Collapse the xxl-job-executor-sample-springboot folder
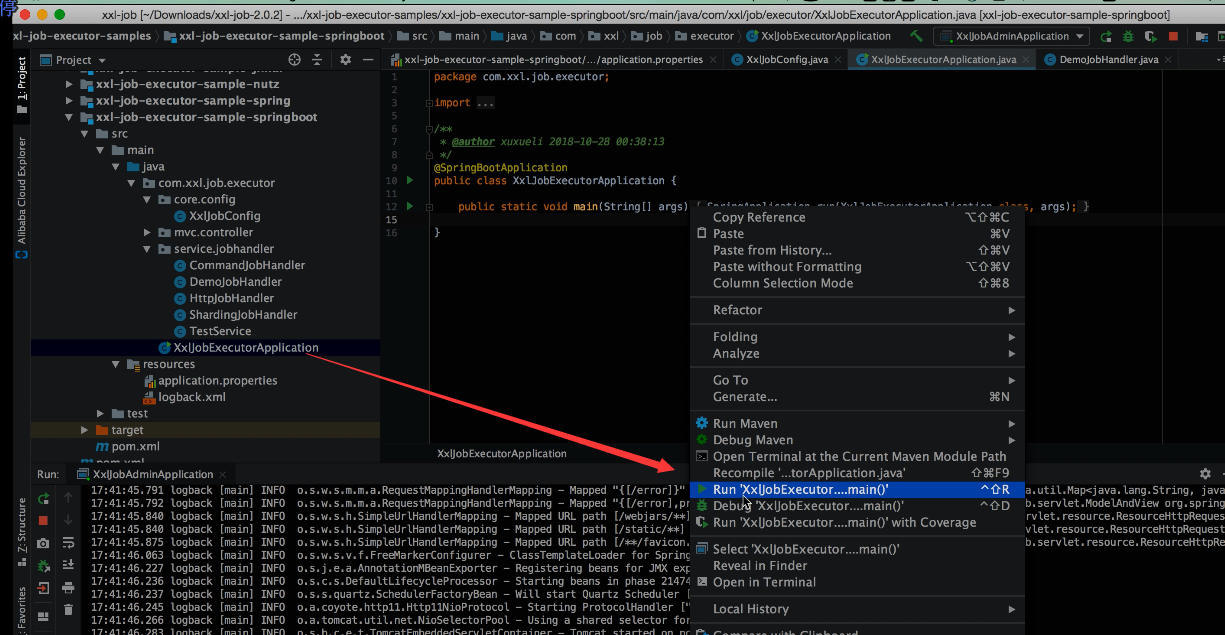 point(69,117)
